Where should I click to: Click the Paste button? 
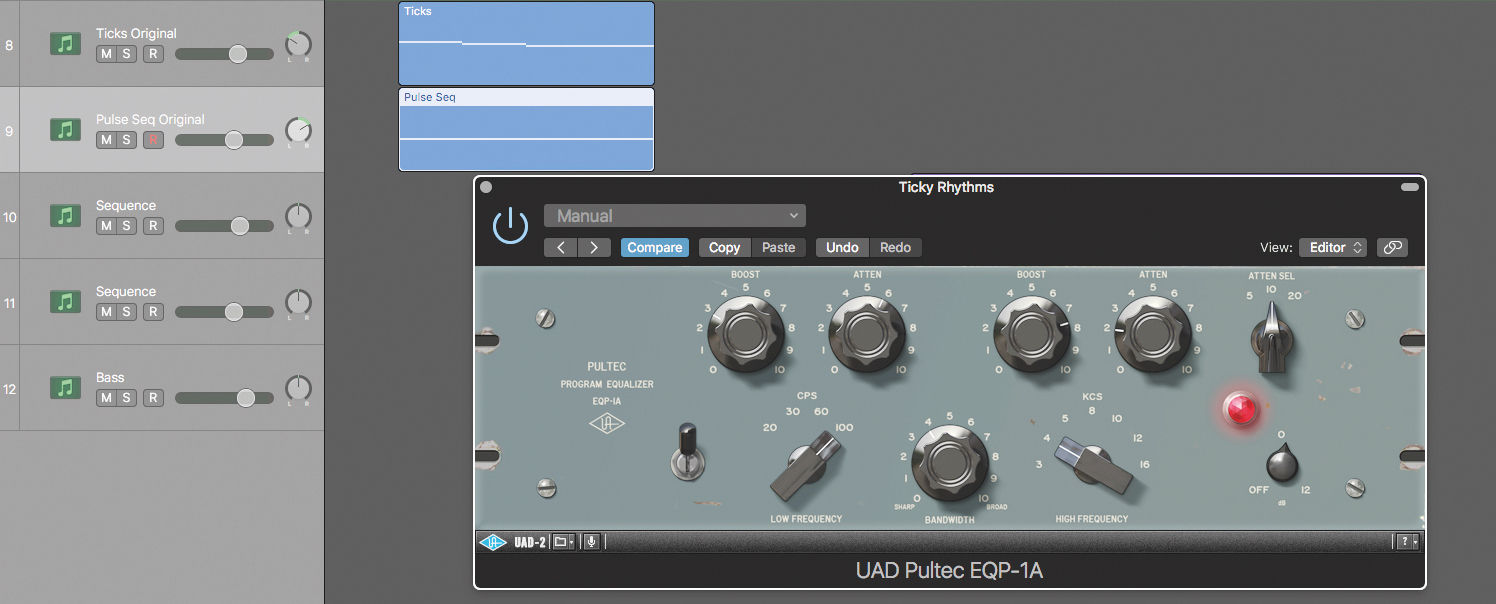[x=778, y=247]
